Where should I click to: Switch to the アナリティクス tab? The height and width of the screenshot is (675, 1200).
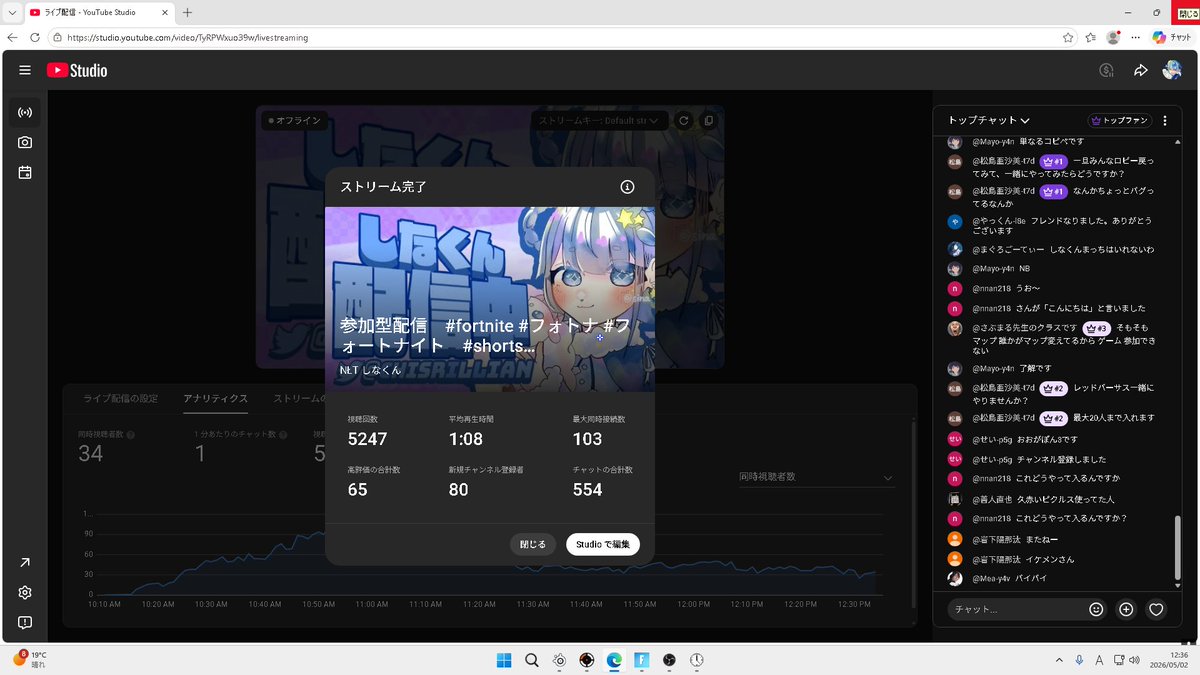(x=215, y=398)
